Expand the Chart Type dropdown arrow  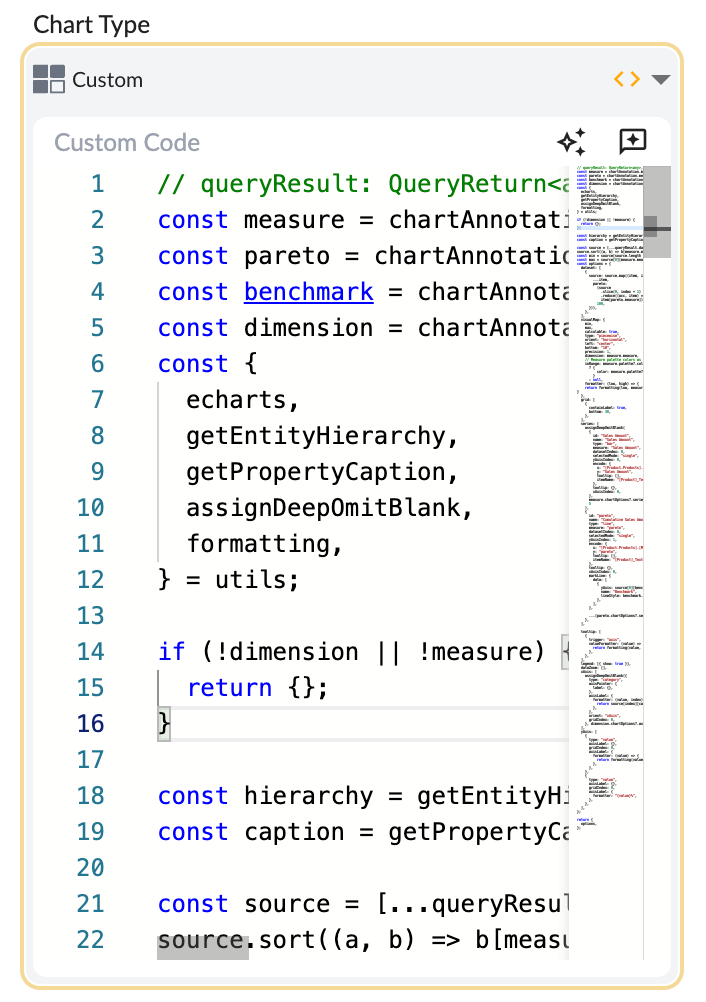pyautogui.click(x=660, y=80)
